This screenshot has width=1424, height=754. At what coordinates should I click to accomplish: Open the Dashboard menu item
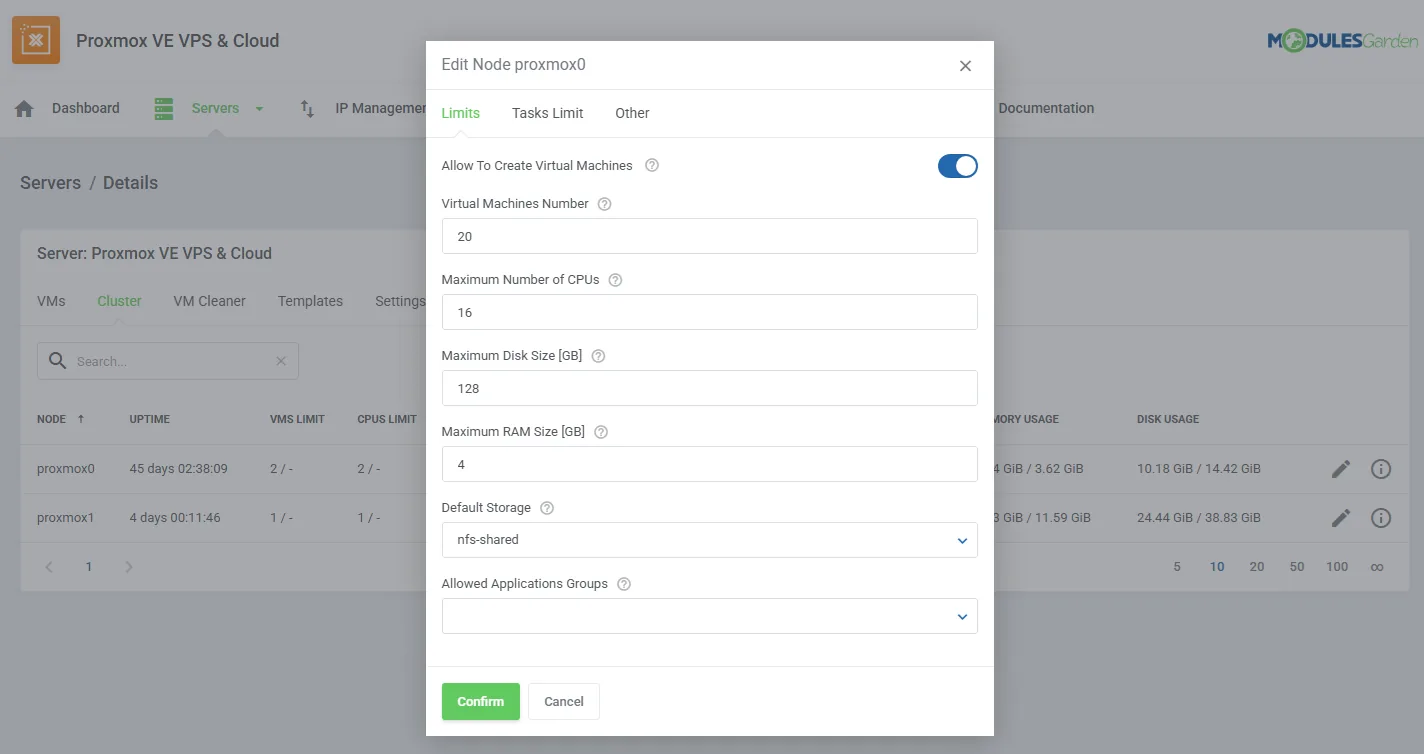click(x=86, y=108)
